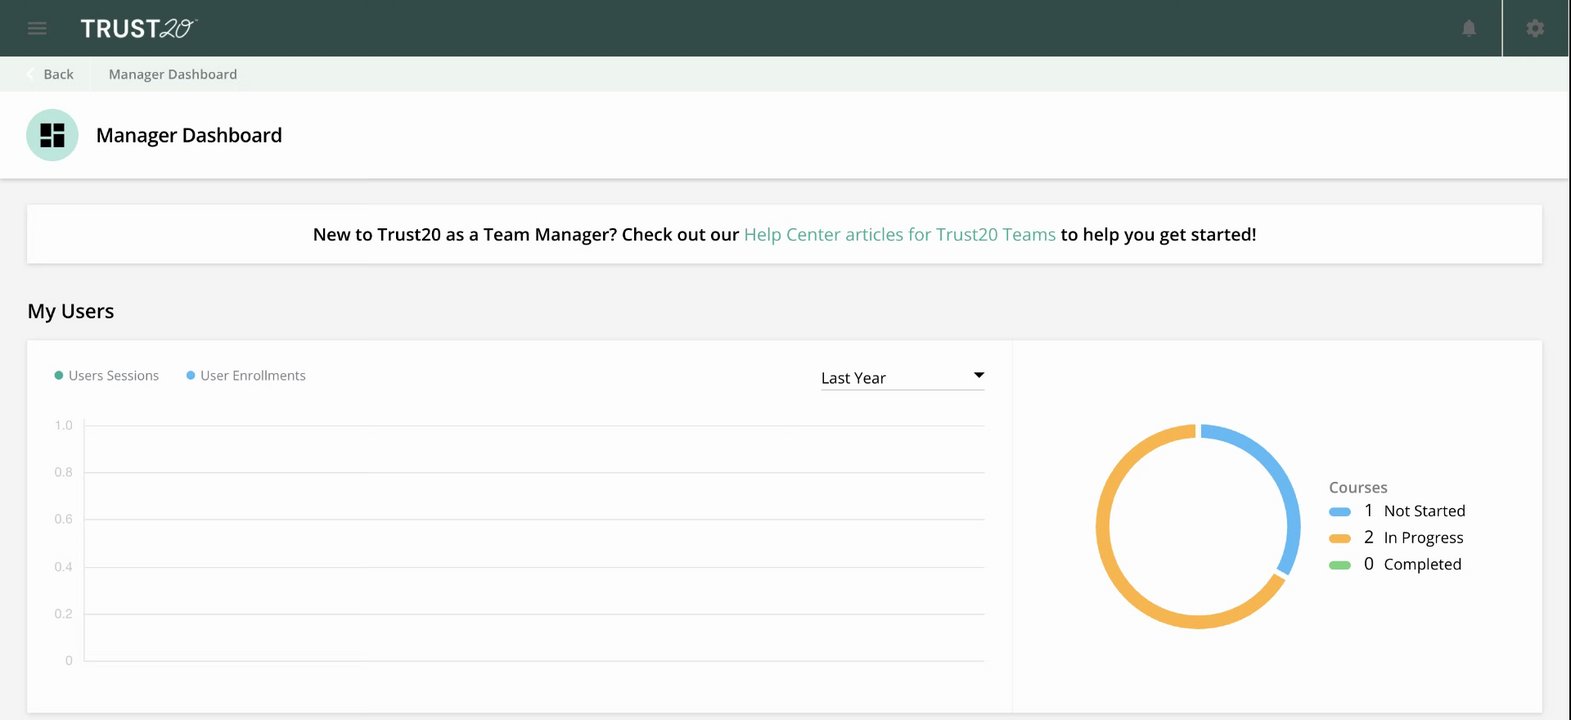This screenshot has width=1571, height=720.
Task: Expand the Last Year dropdown arrow
Action: (979, 375)
